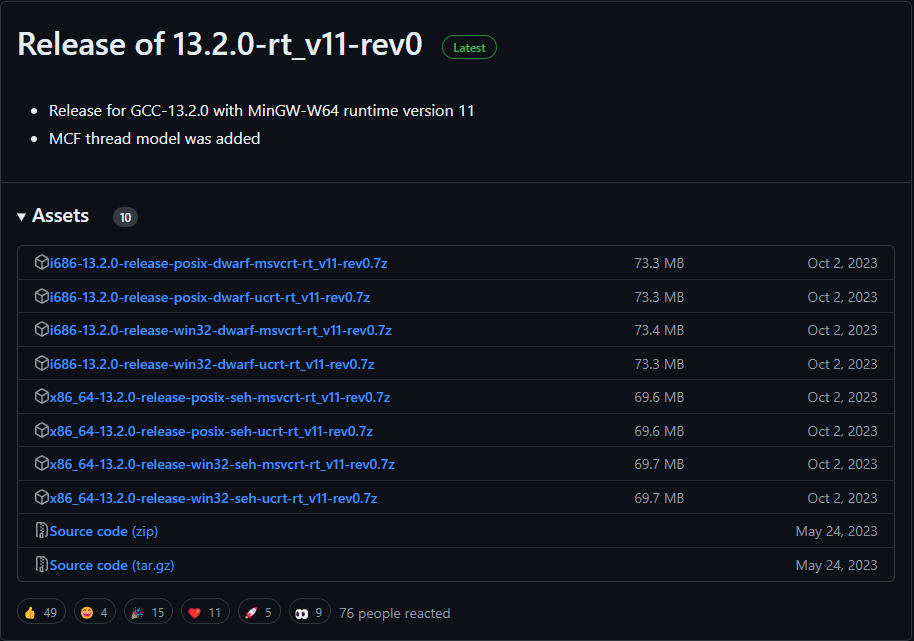This screenshot has height=641, width=914.
Task: Click date of the Source code (zip) row
Action: click(x=836, y=531)
